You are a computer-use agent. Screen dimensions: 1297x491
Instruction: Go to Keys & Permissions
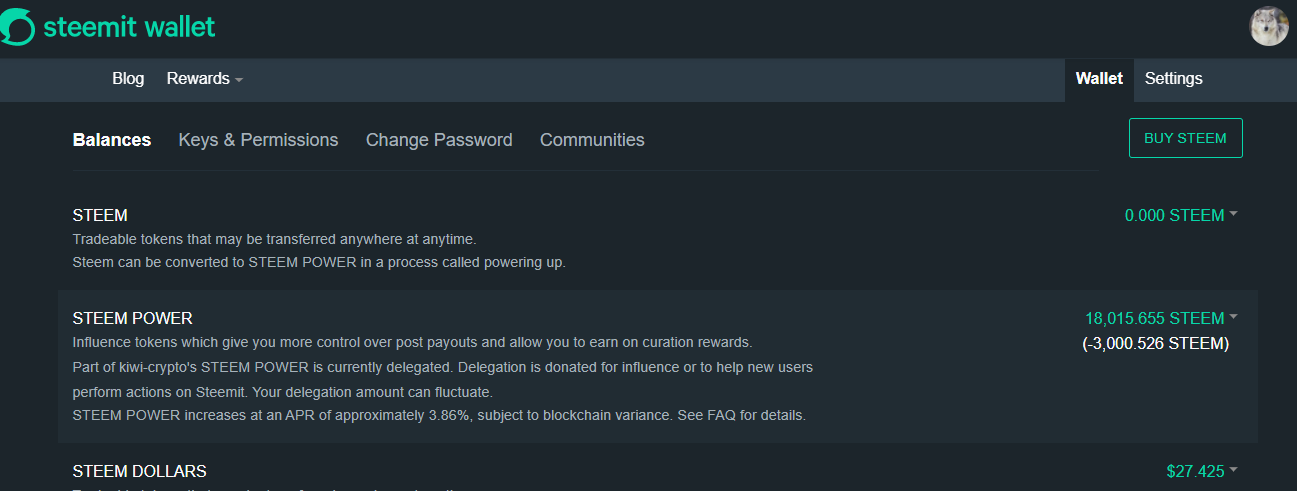258,140
